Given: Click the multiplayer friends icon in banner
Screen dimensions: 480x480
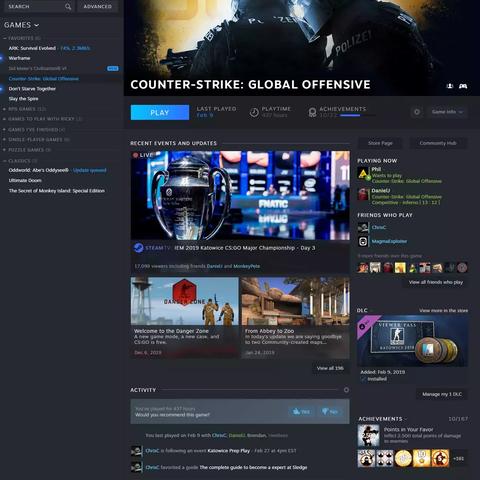Looking at the screenshot, I should (450, 86).
